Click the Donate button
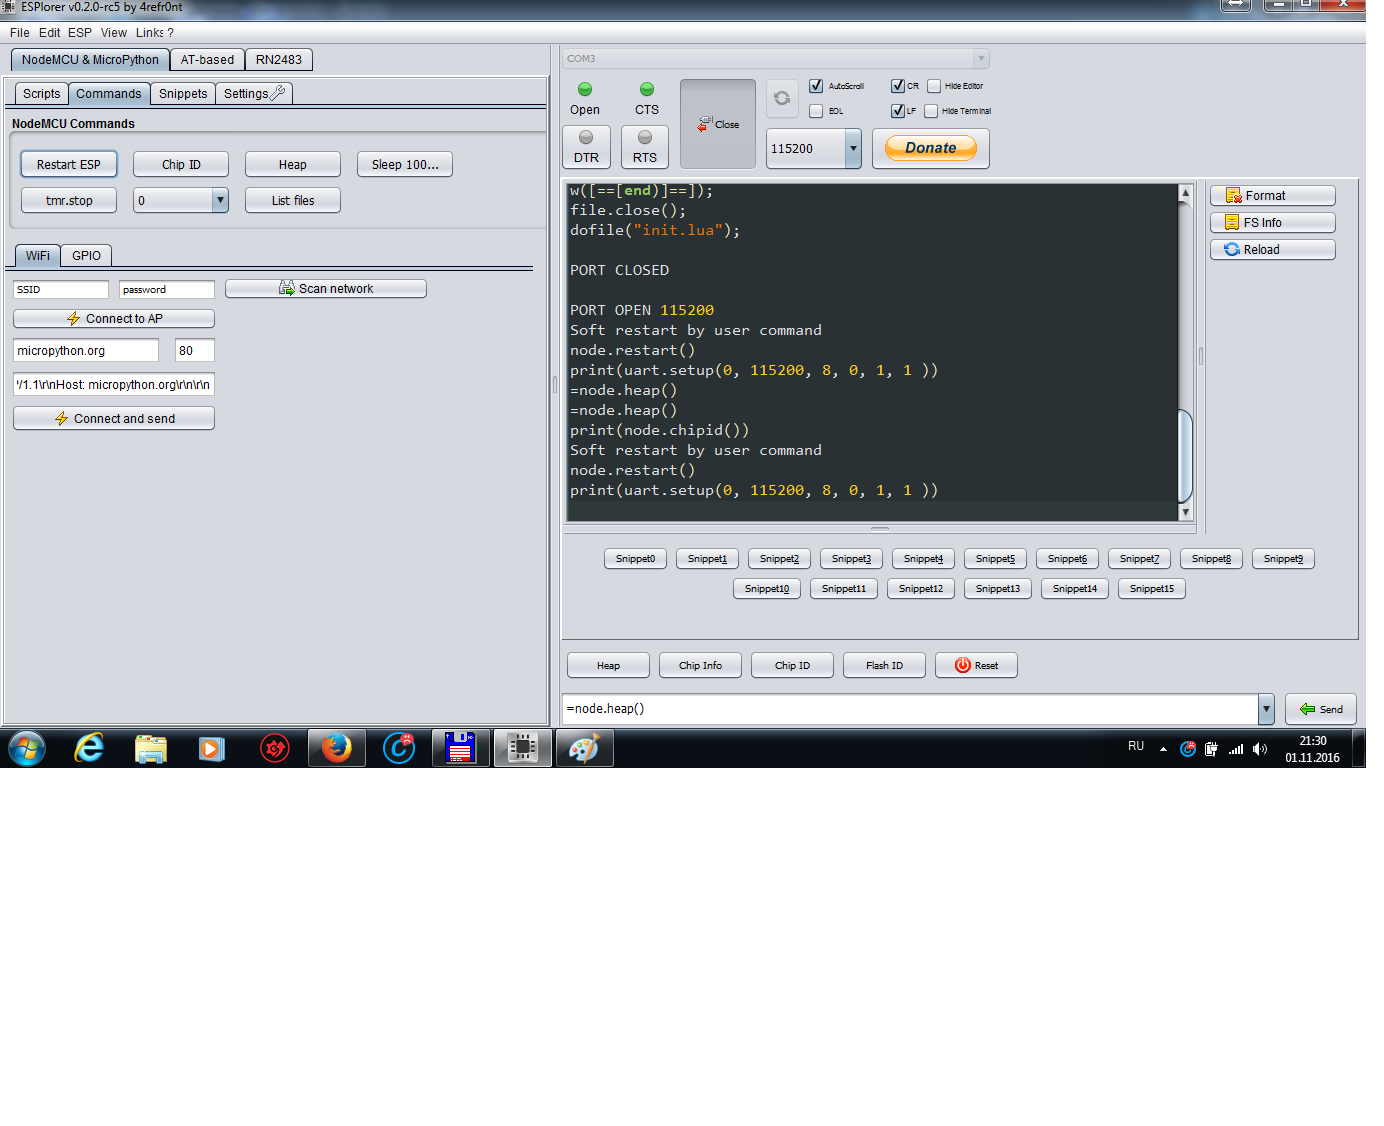 [931, 148]
